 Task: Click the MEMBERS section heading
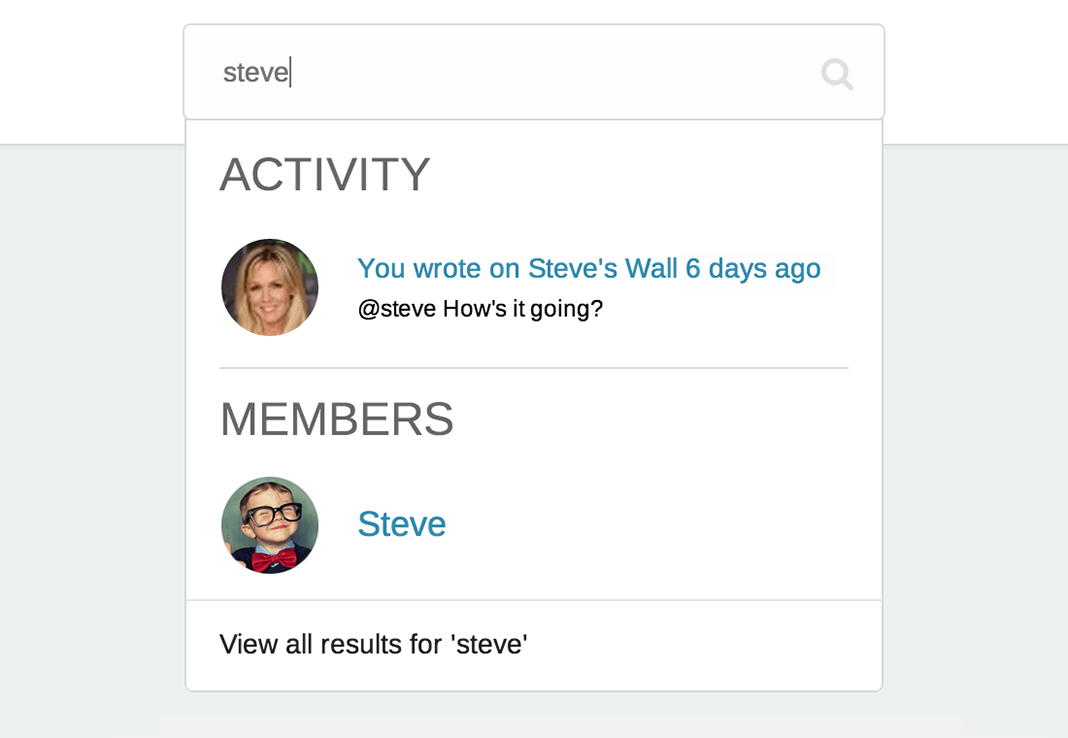[337, 419]
